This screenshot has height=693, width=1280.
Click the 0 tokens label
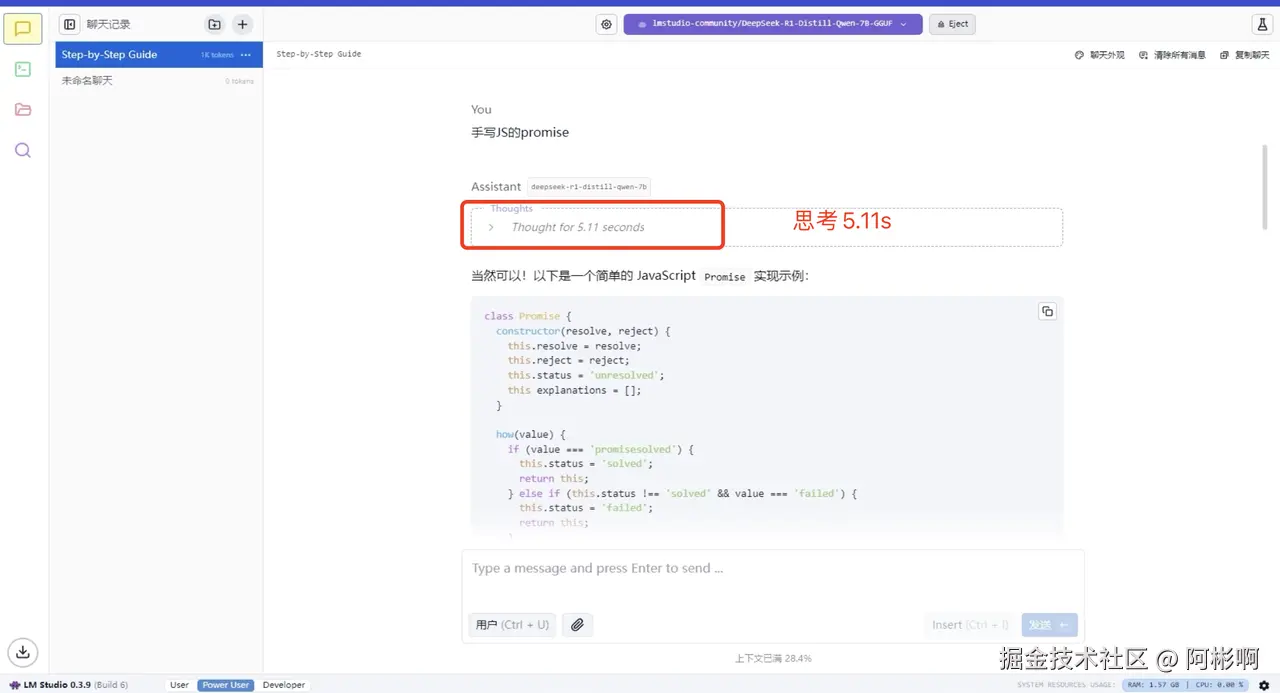click(240, 81)
